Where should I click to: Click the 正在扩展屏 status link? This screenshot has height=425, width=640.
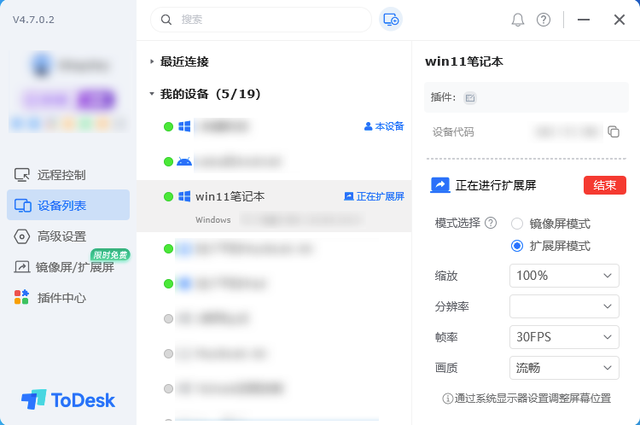coord(374,197)
